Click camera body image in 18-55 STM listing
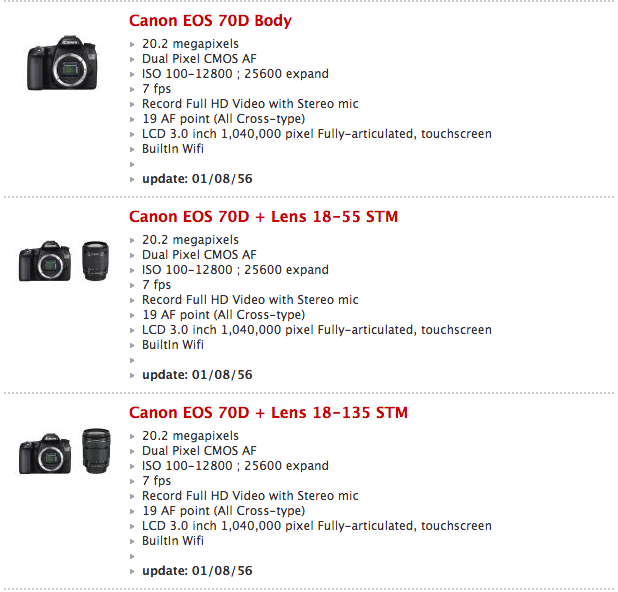 tap(45, 260)
